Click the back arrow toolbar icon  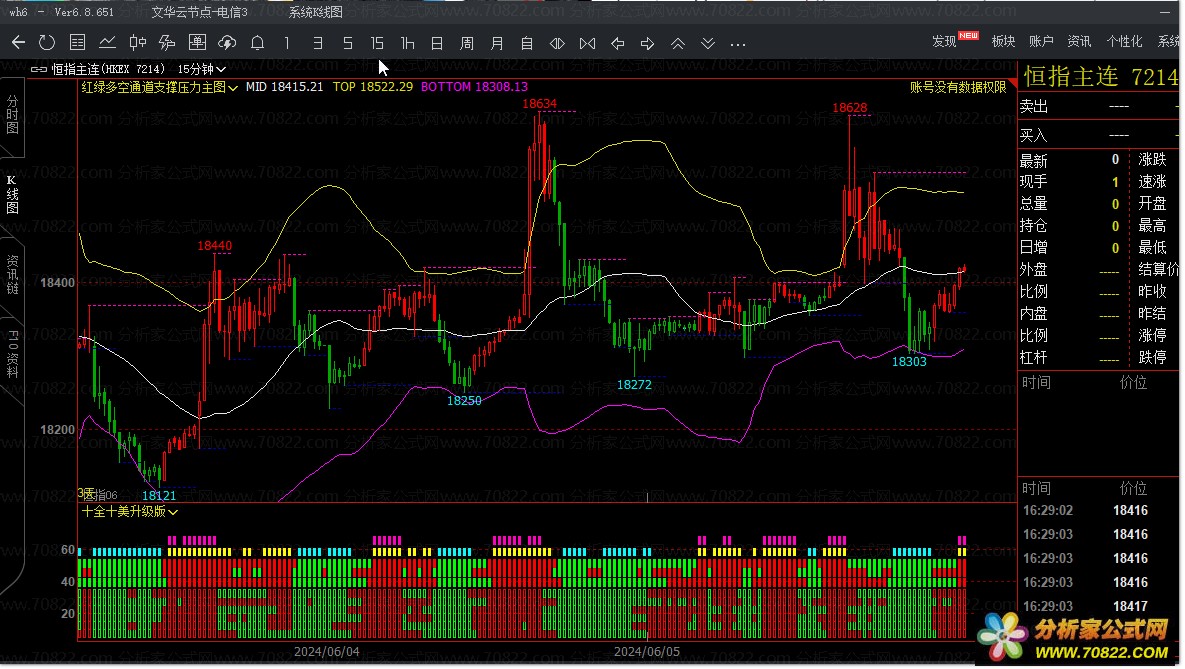point(18,43)
